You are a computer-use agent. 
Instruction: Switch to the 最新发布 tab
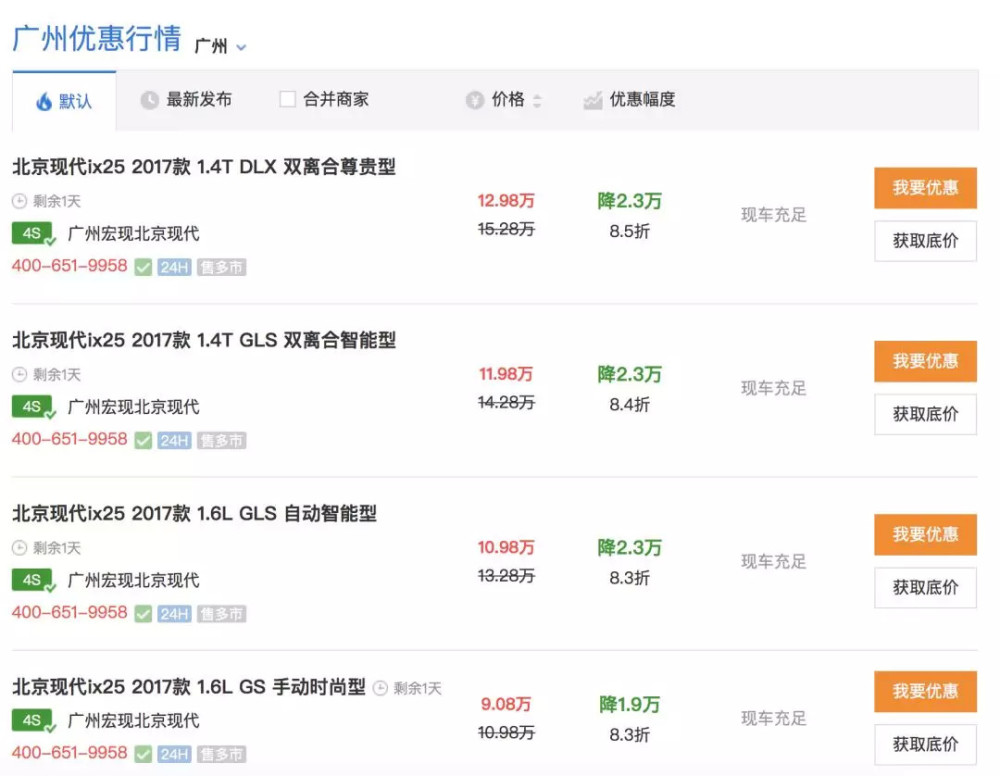click(198, 100)
